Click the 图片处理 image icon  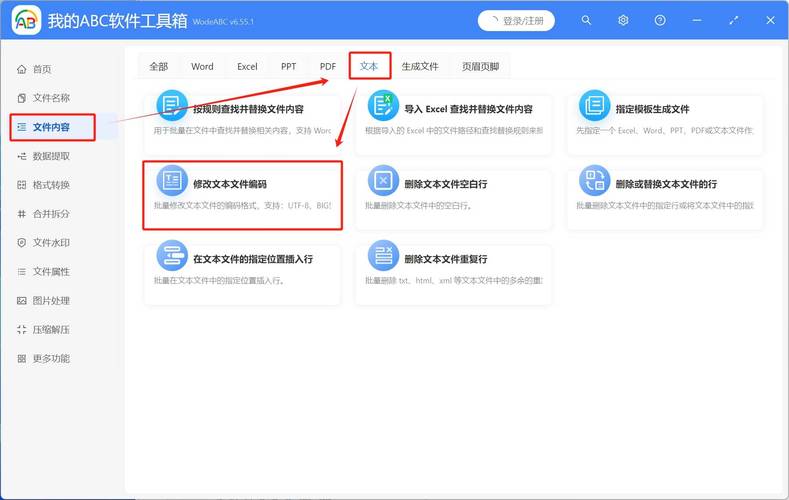click(22, 301)
